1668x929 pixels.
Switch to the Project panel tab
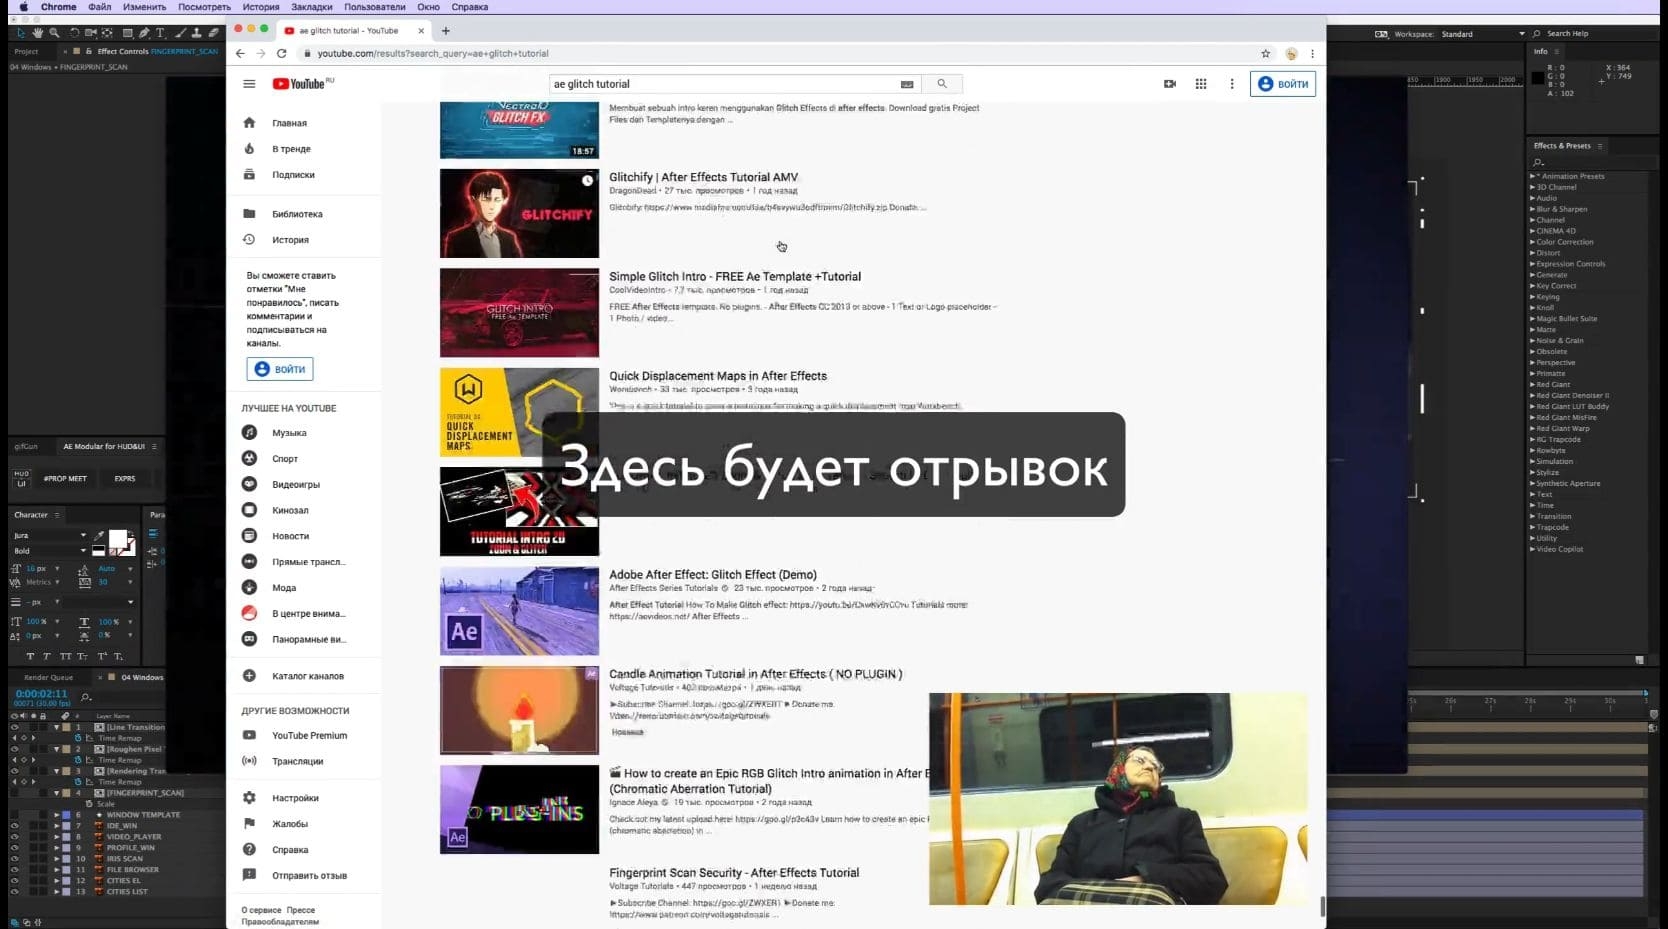click(27, 51)
